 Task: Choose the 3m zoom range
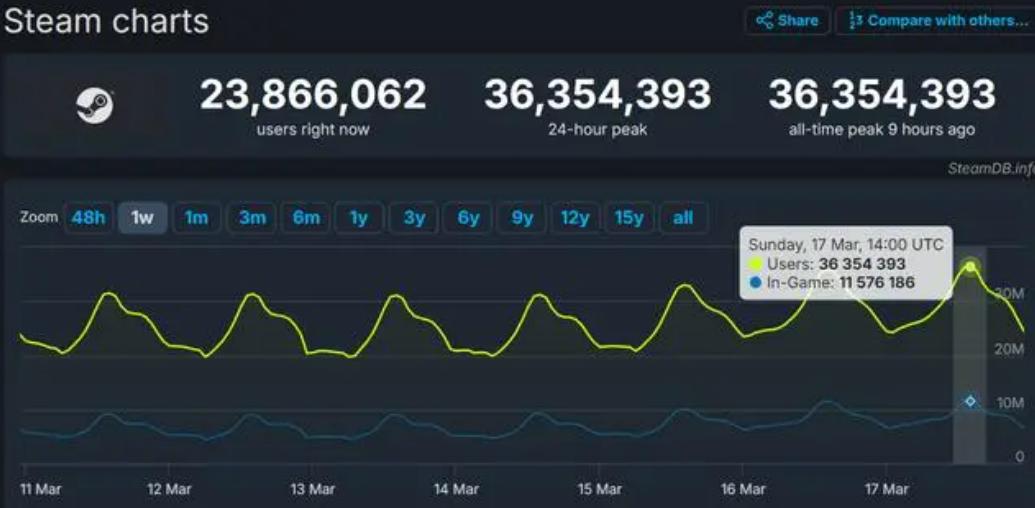(251, 218)
